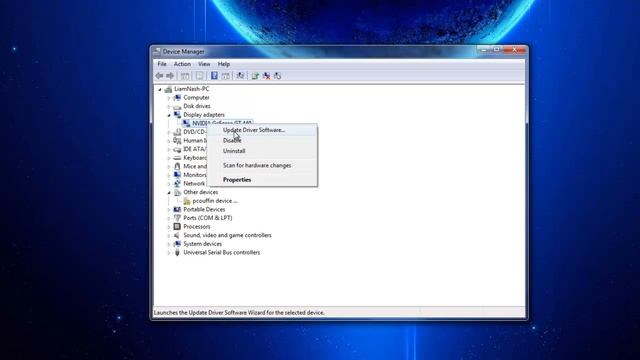Click the Disk drives category icon
640x360 pixels.
click(x=177, y=106)
